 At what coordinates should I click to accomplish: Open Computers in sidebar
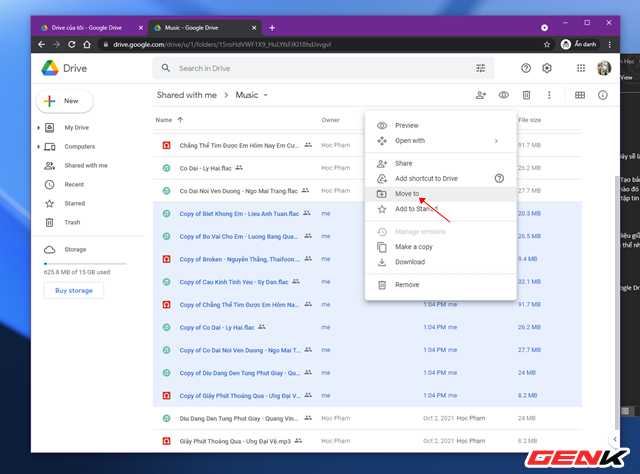tap(80, 147)
